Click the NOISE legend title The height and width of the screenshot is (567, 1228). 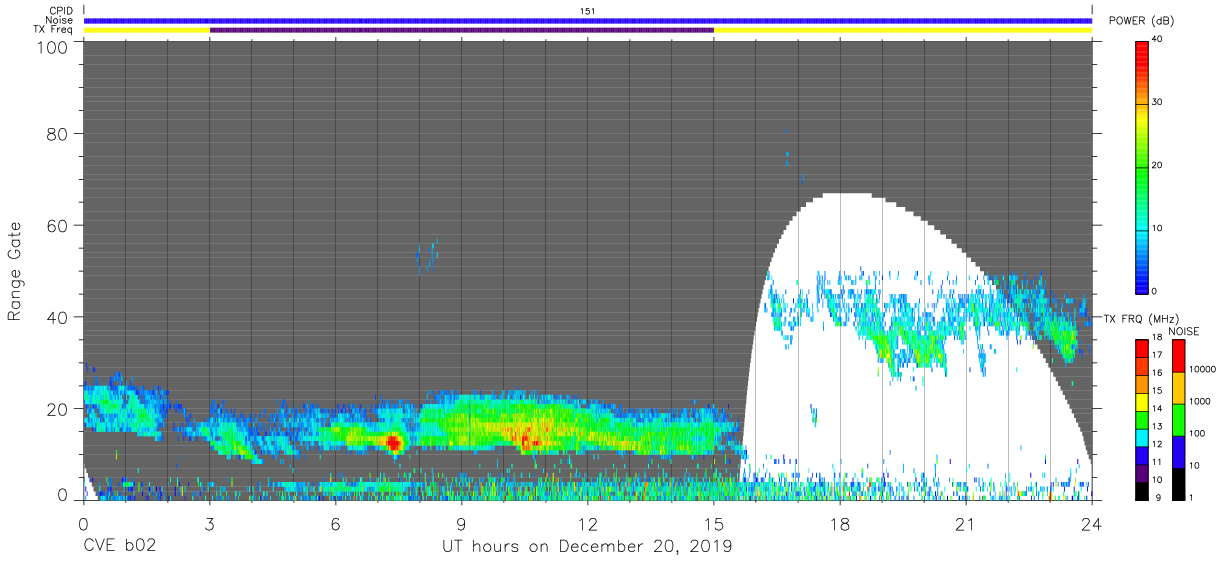pos(1185,331)
